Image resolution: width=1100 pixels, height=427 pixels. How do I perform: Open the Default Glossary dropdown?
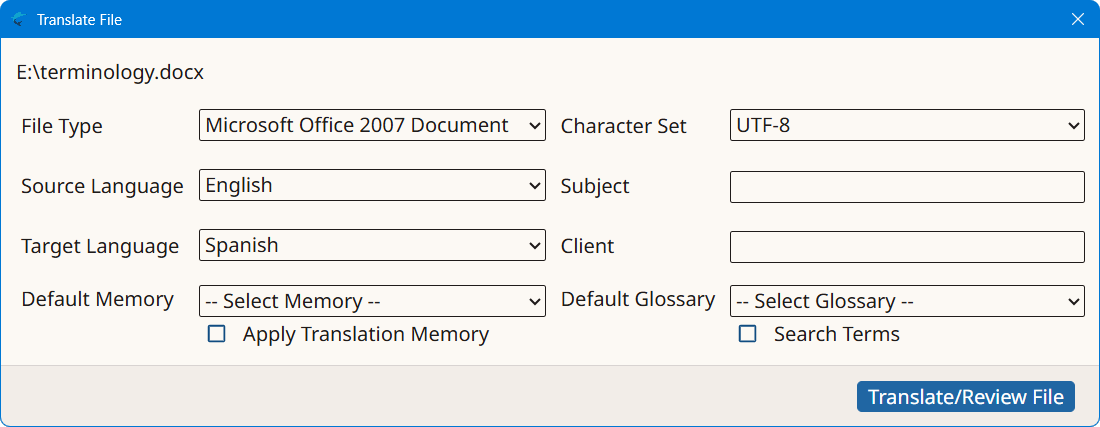907,301
